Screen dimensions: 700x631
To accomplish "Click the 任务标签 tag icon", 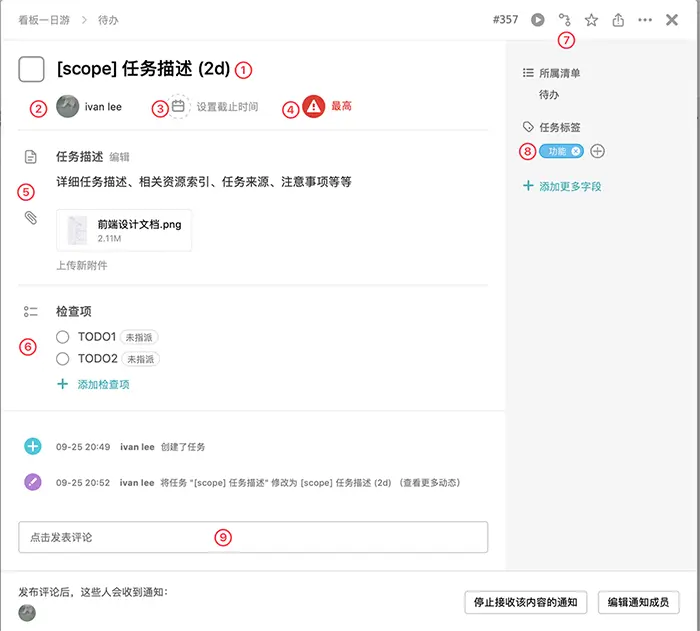I will point(528,127).
